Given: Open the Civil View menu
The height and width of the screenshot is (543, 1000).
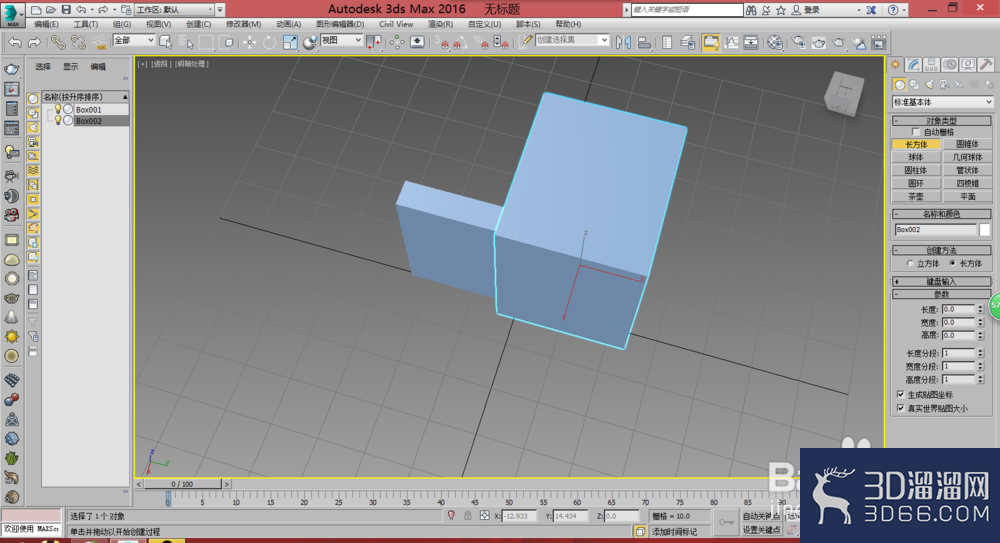Looking at the screenshot, I should (396, 24).
